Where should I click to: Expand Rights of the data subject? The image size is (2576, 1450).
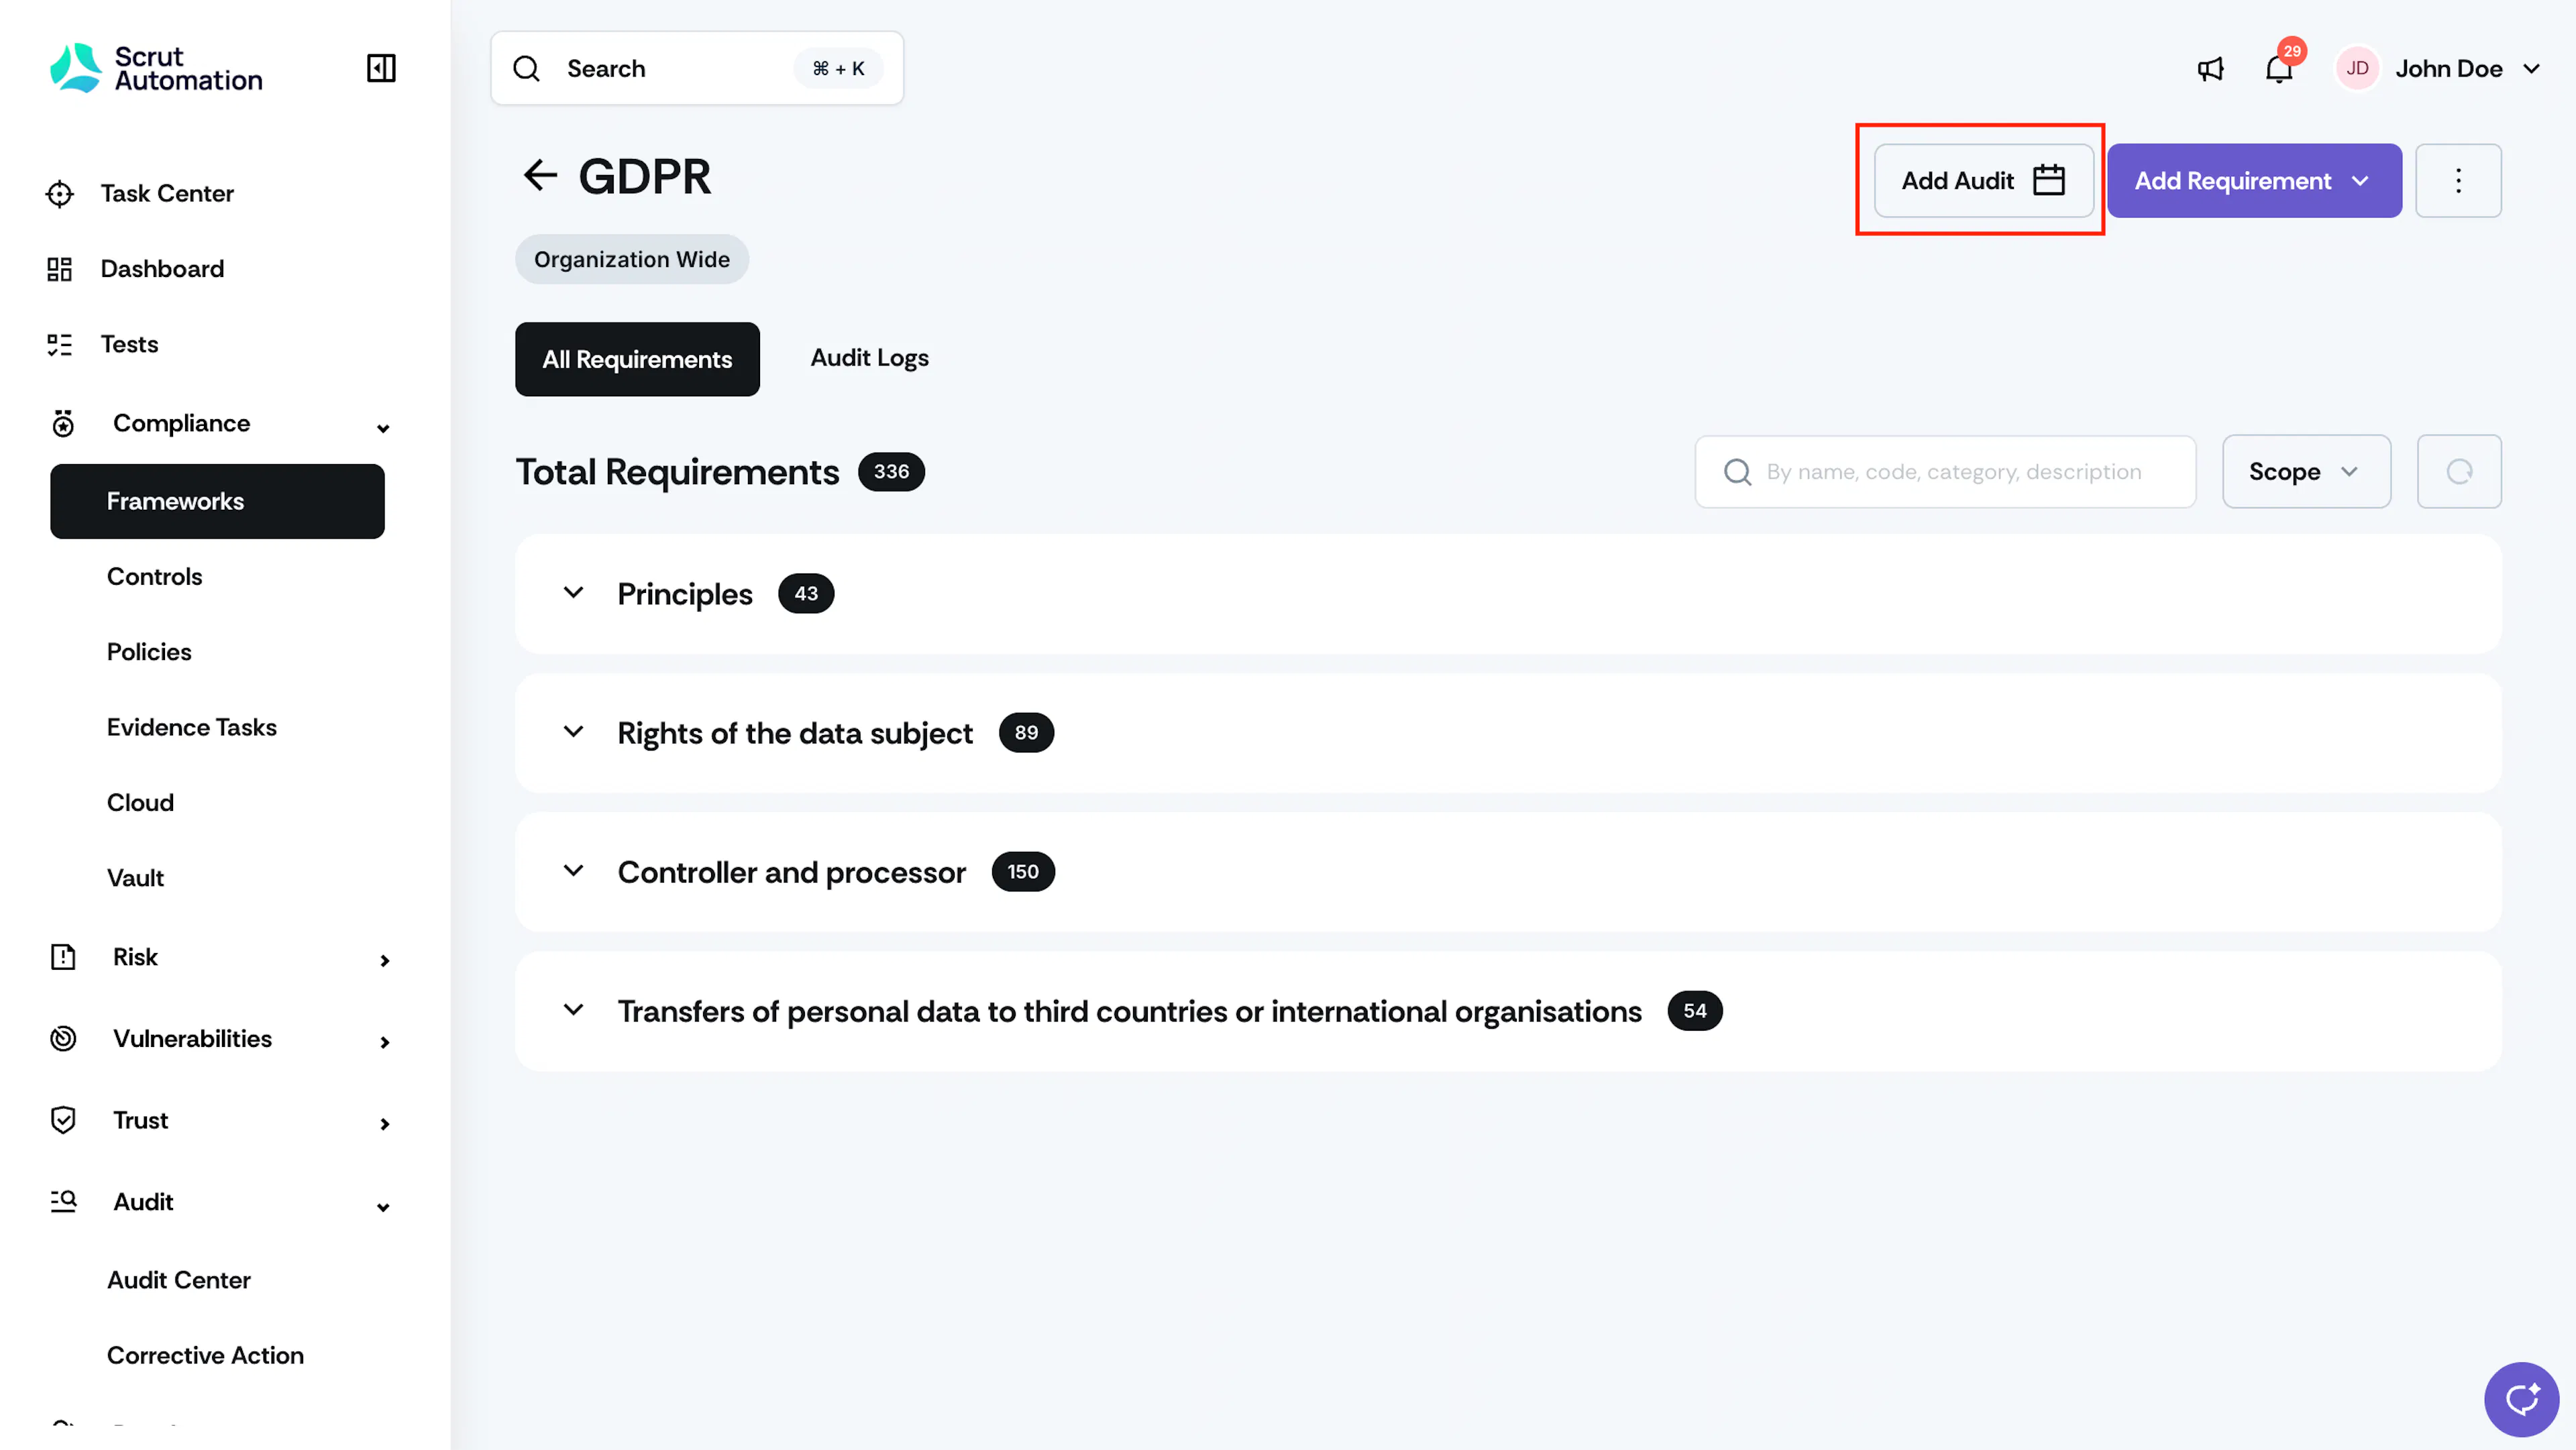(x=573, y=732)
